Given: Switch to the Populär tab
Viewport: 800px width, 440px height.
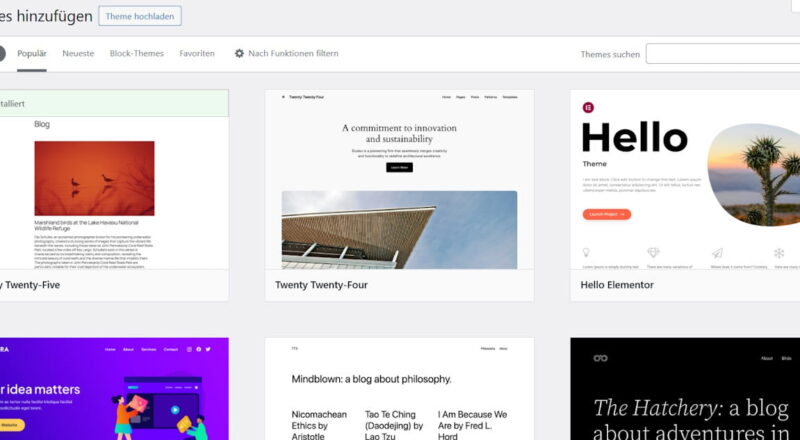Looking at the screenshot, I should [32, 53].
